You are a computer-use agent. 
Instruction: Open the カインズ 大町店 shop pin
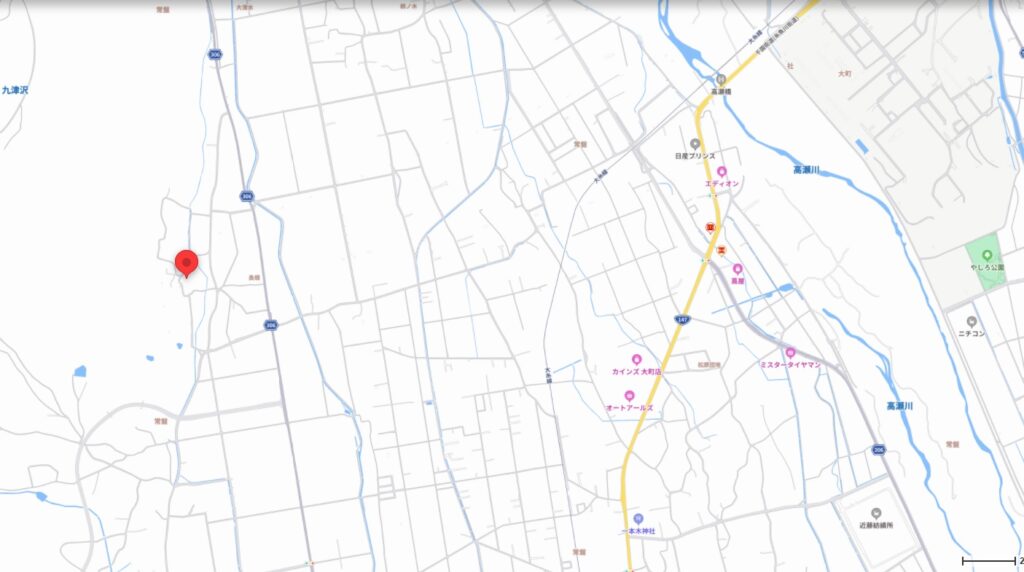(636, 359)
